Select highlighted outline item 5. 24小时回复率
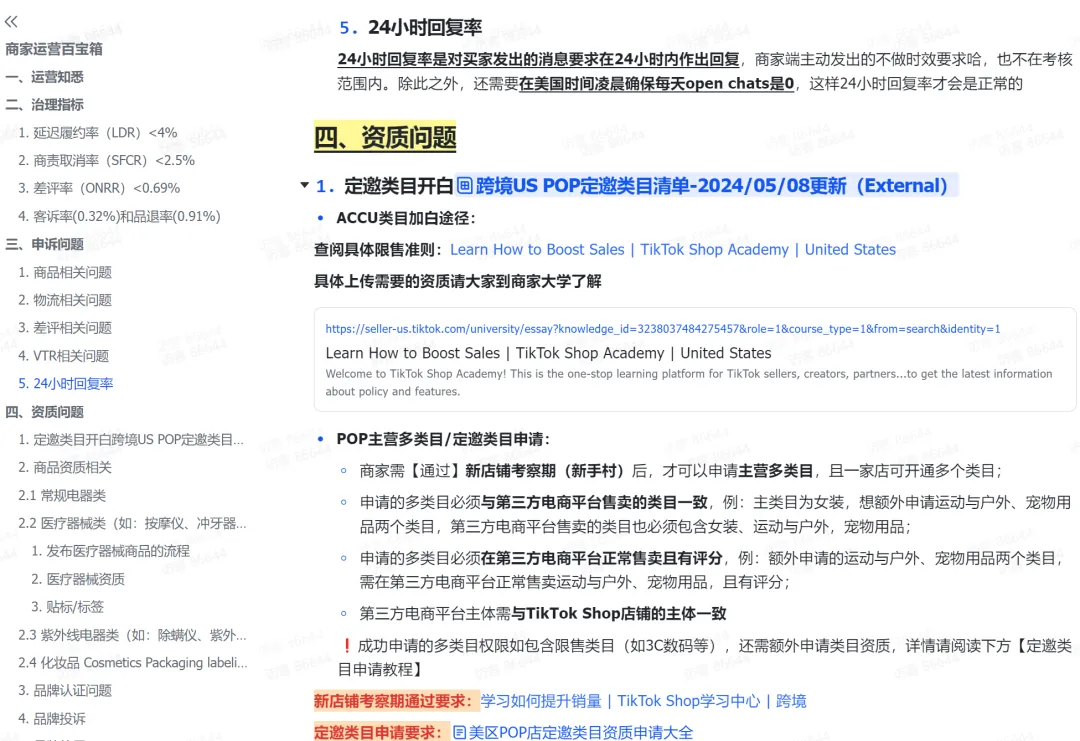This screenshot has height=741, width=1080. pyautogui.click(x=65, y=384)
